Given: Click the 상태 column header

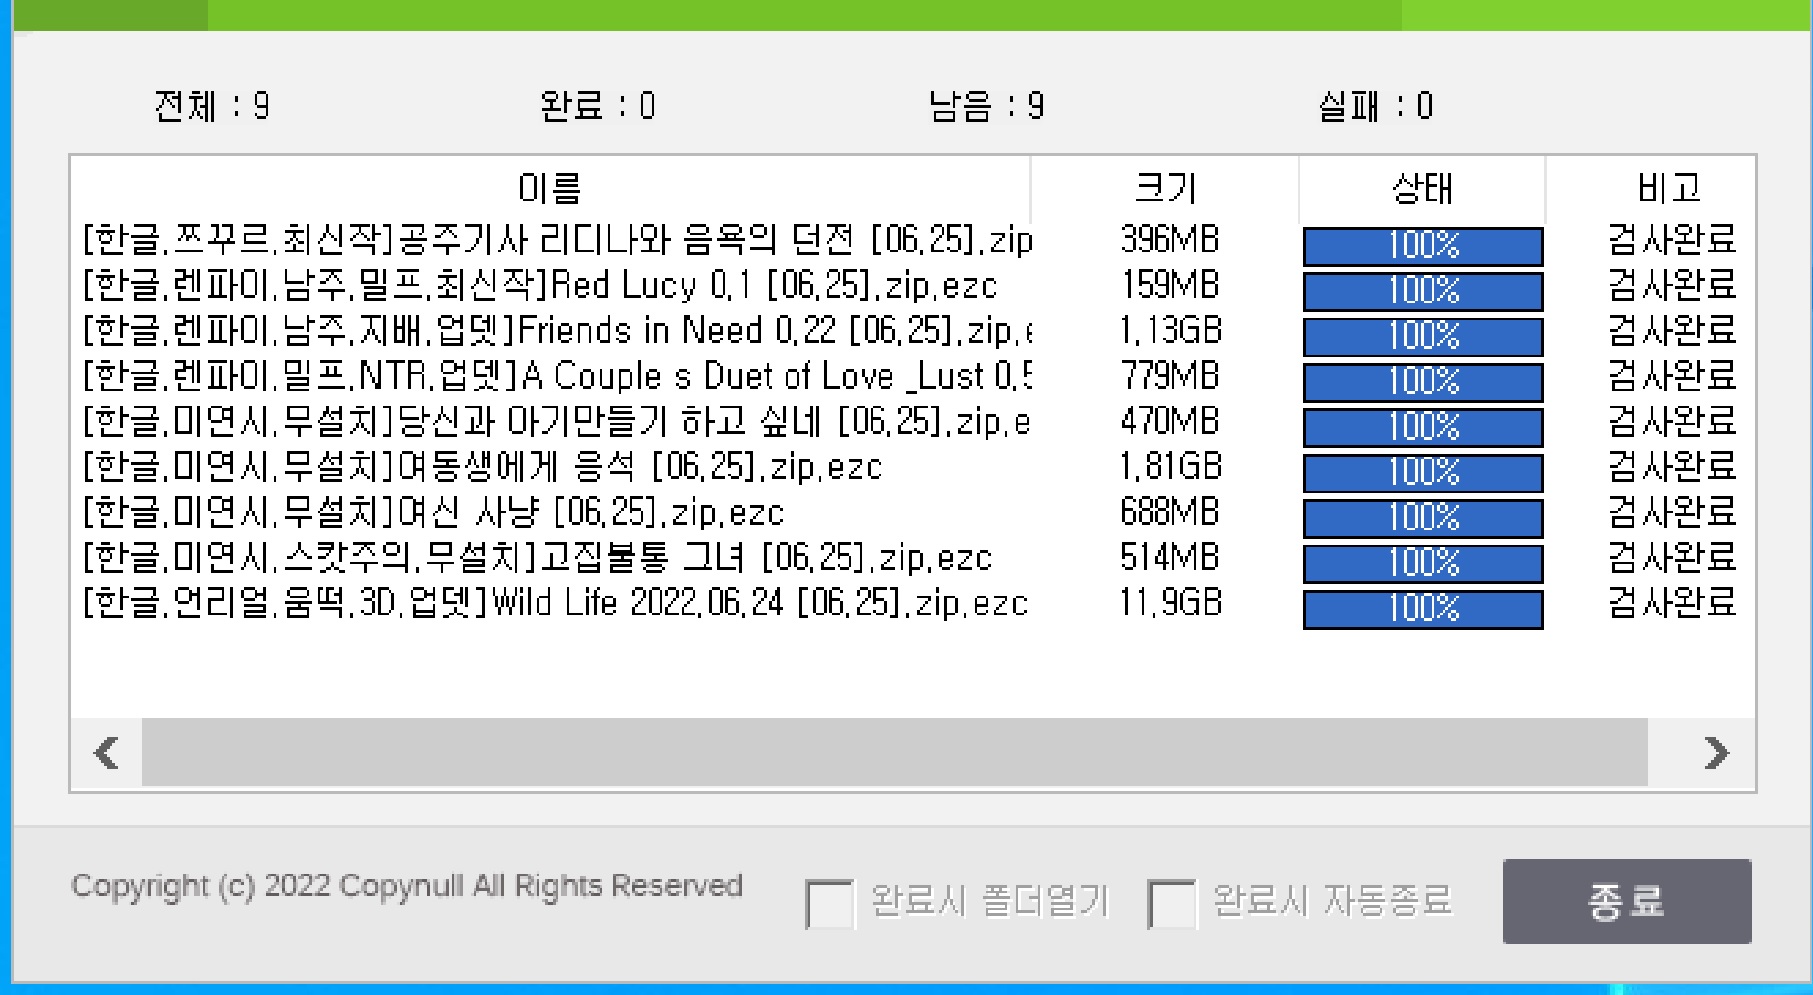Looking at the screenshot, I should pyautogui.click(x=1422, y=187).
